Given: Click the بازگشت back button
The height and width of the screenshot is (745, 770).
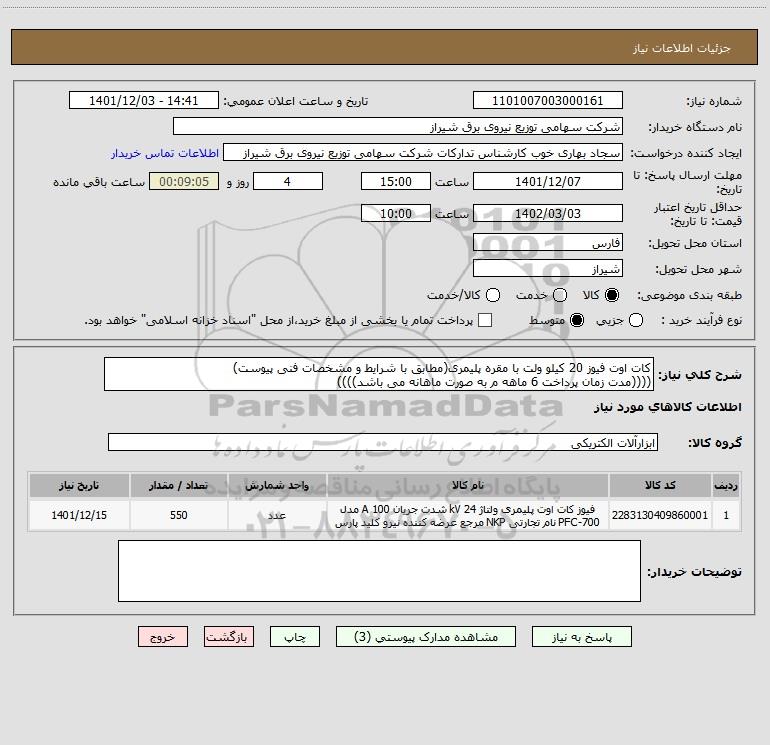Looking at the screenshot, I should [x=229, y=637].
